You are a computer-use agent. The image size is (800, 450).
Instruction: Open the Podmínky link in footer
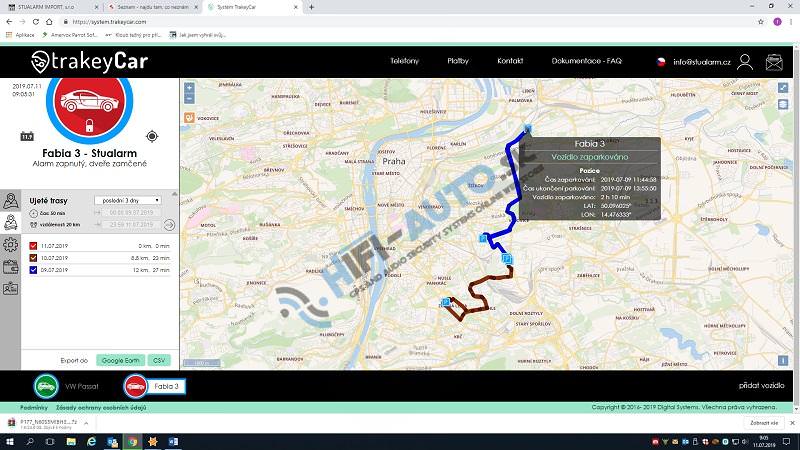tap(34, 408)
